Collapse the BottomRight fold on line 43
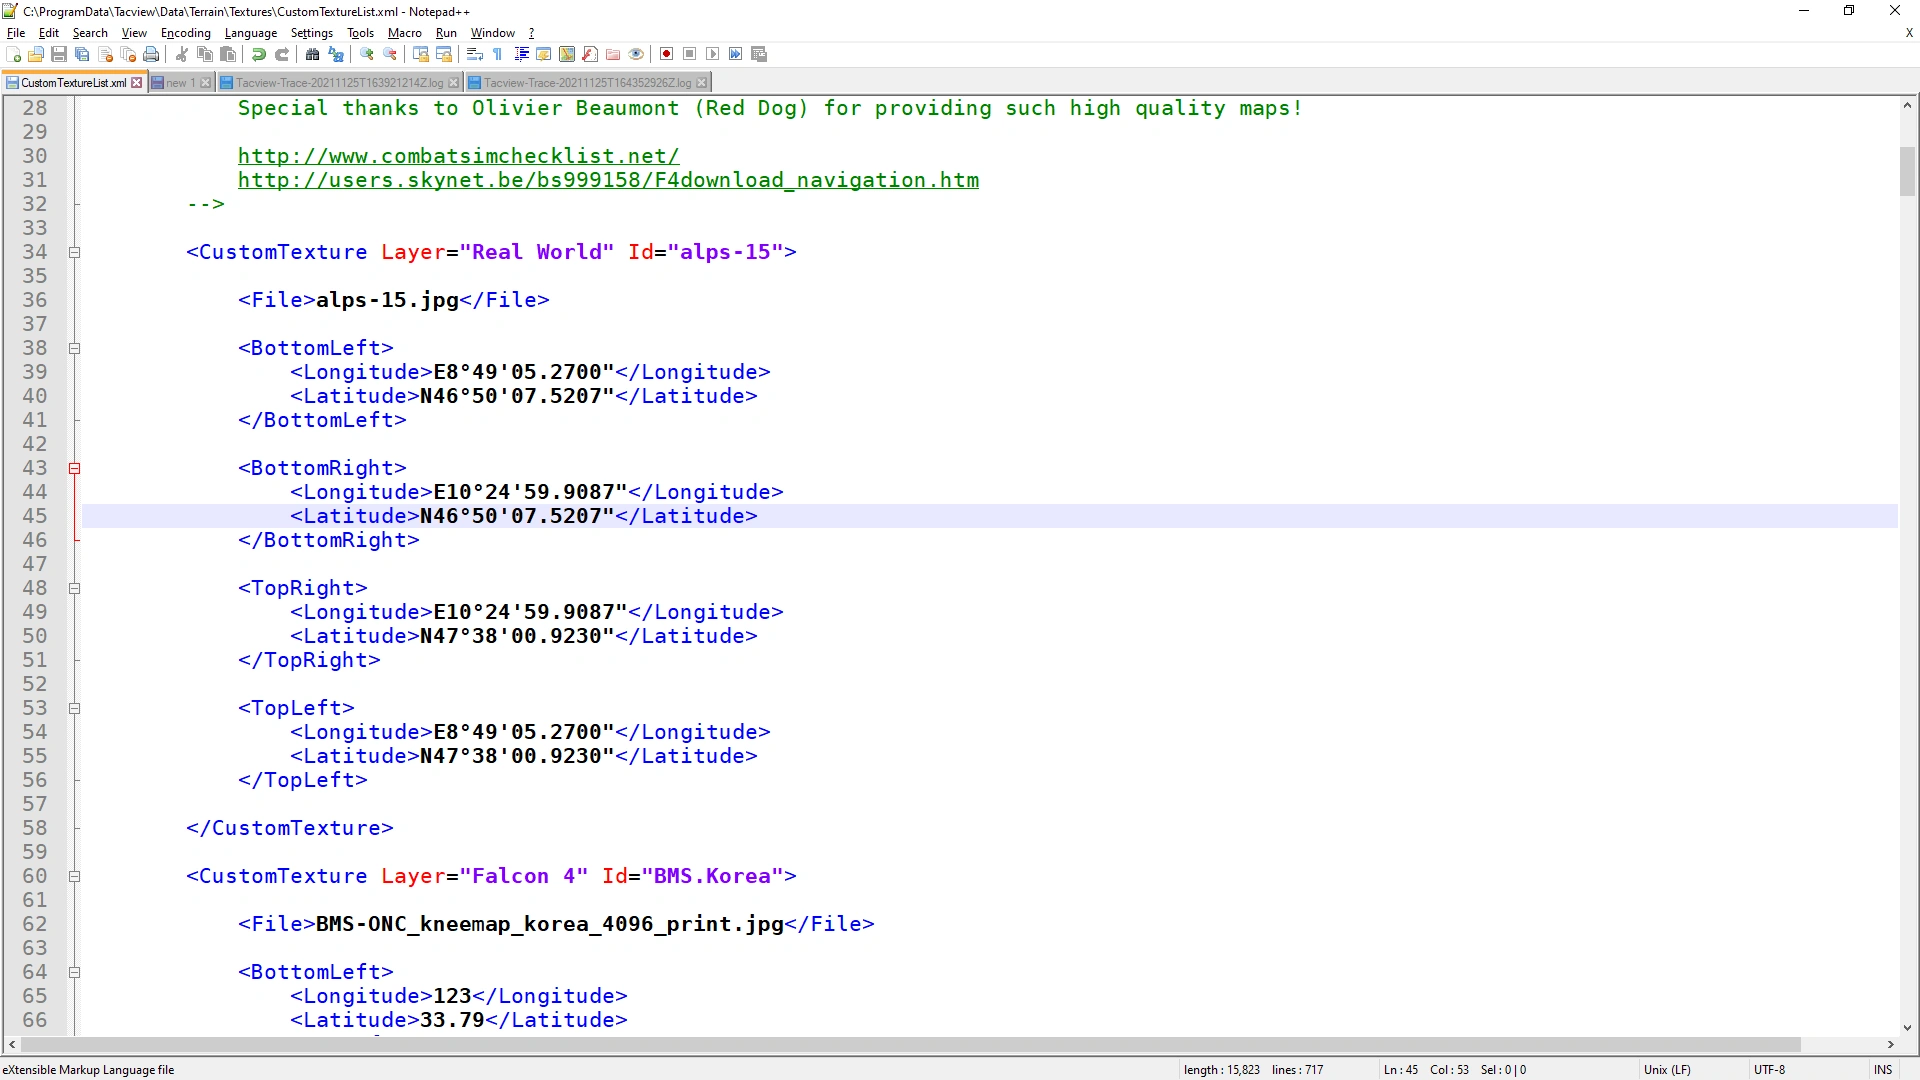Image resolution: width=1920 pixels, height=1080 pixels. pyautogui.click(x=74, y=468)
